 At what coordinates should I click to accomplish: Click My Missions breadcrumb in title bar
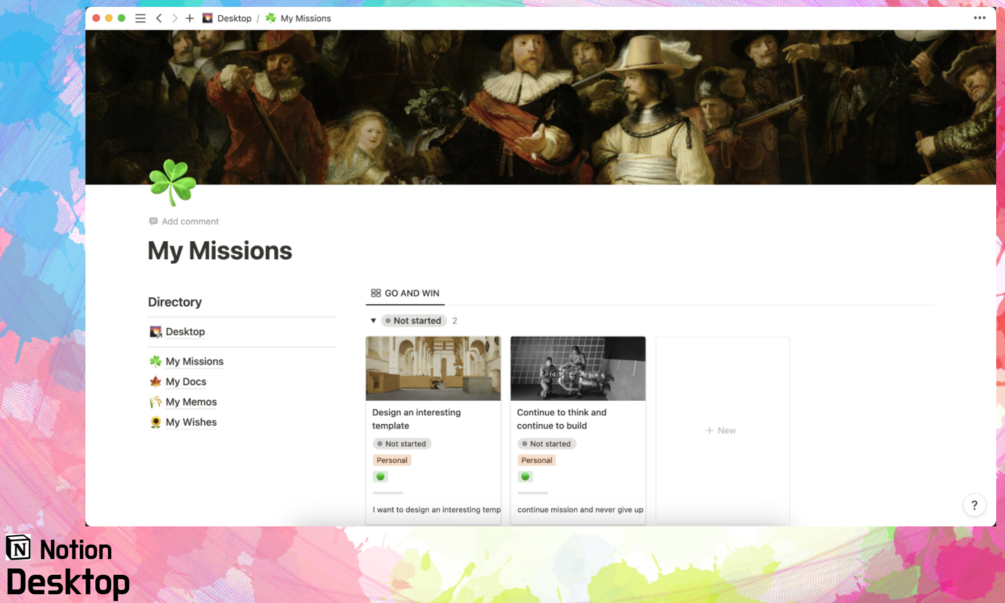298,18
